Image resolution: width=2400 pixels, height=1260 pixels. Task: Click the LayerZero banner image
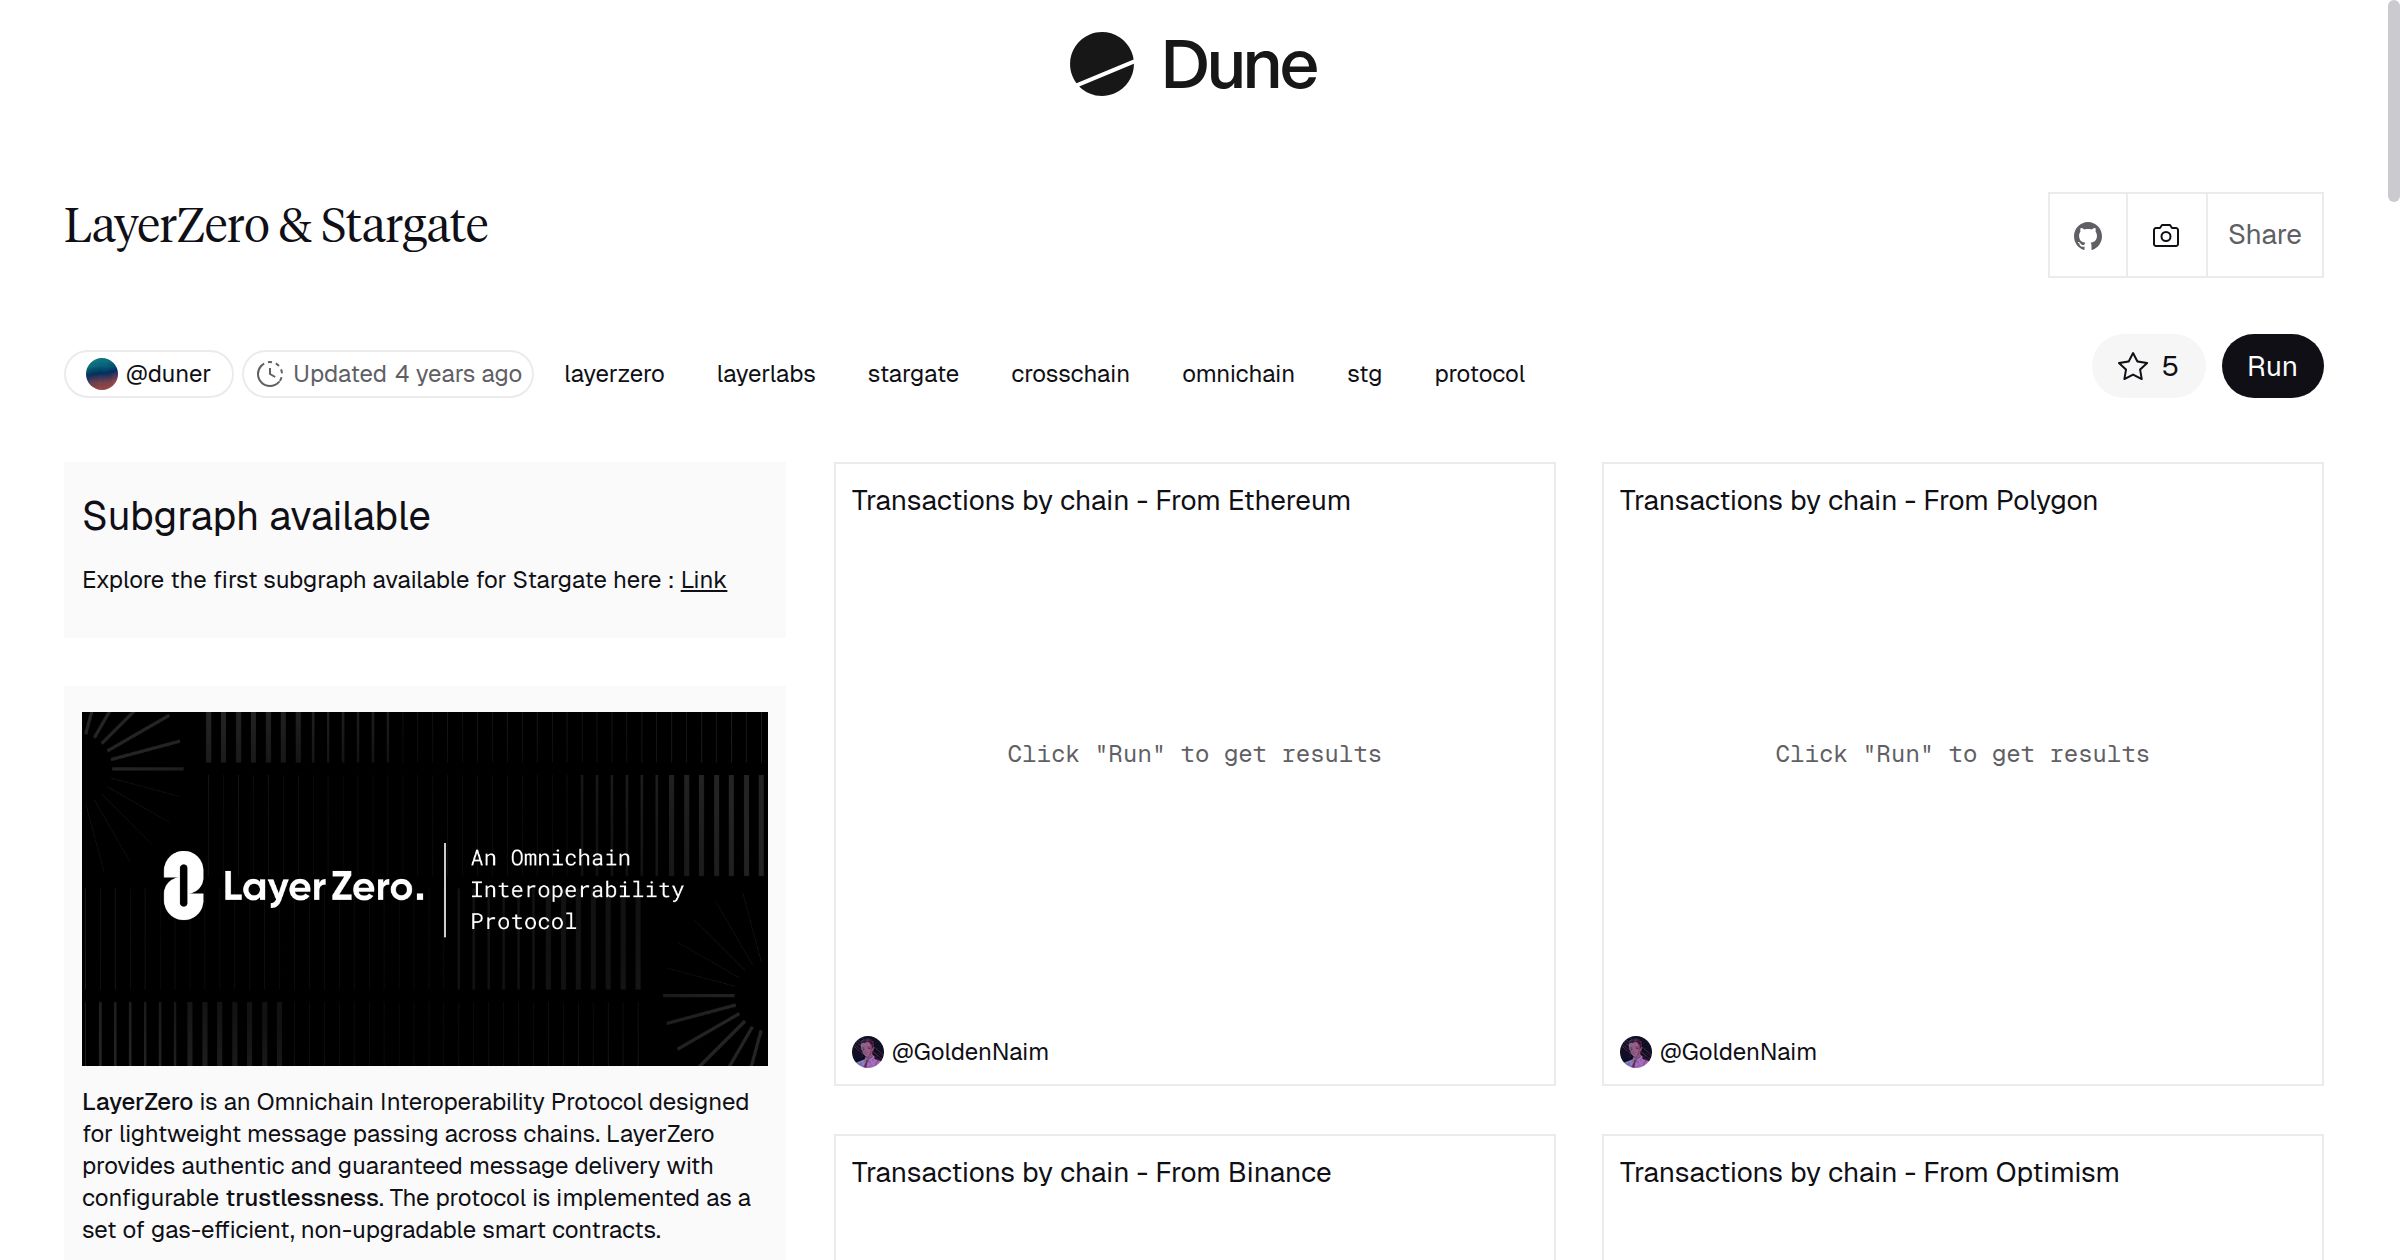[425, 889]
